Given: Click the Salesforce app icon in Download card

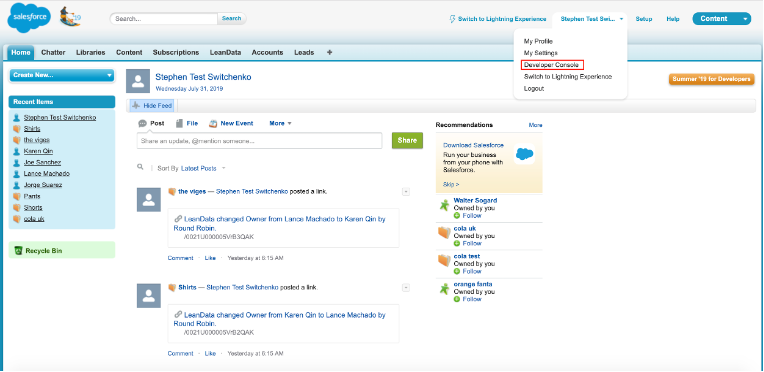Looking at the screenshot, I should click(524, 154).
